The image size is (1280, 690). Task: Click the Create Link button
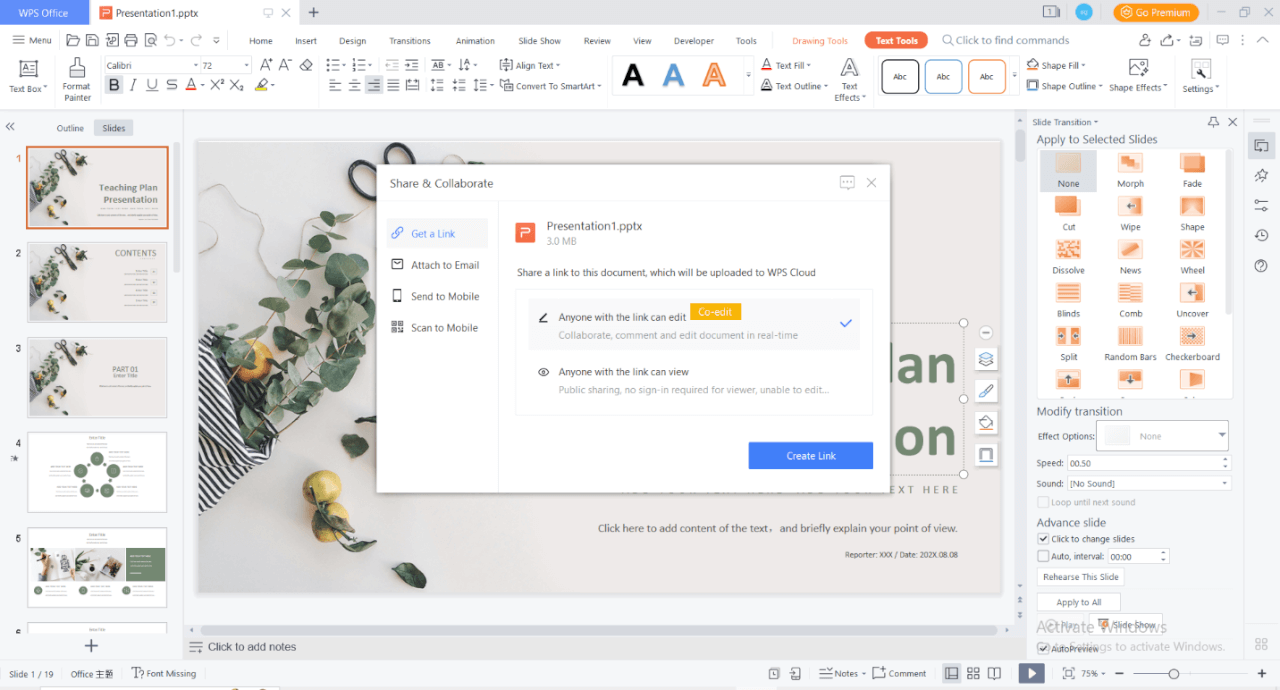click(810, 456)
